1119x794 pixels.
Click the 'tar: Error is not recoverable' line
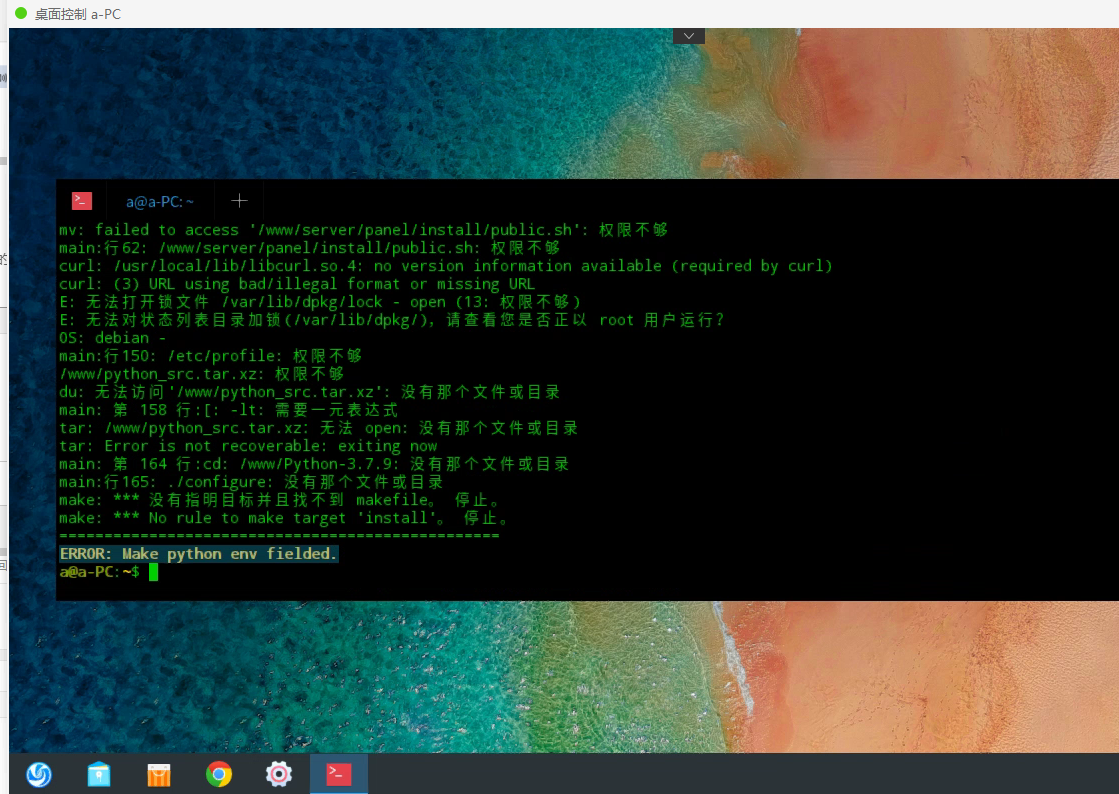(248, 446)
